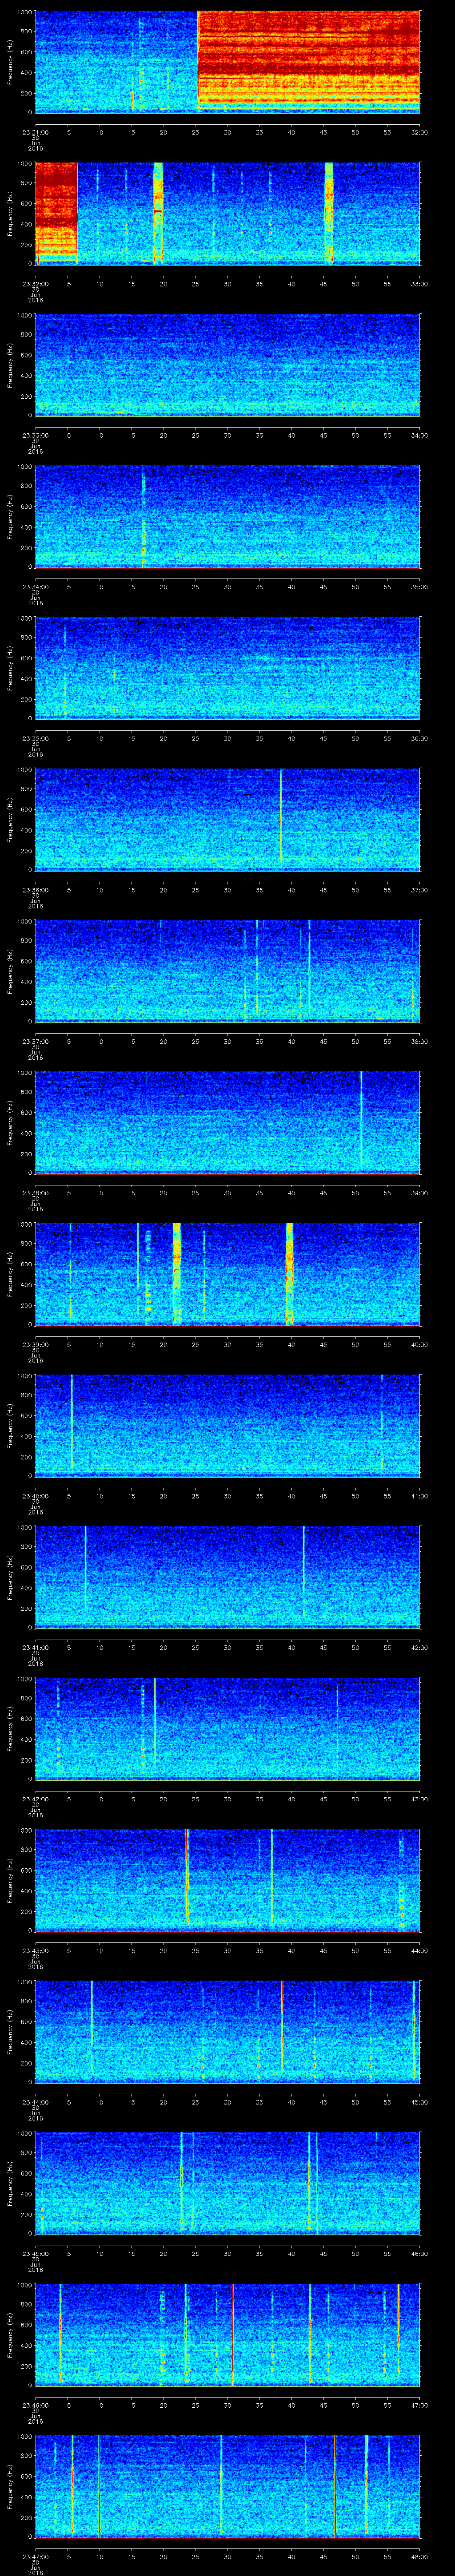Click the spectrogram panel starting at 23:38:00
Image resolution: width=455 pixels, height=2576 pixels.
[227, 1122]
